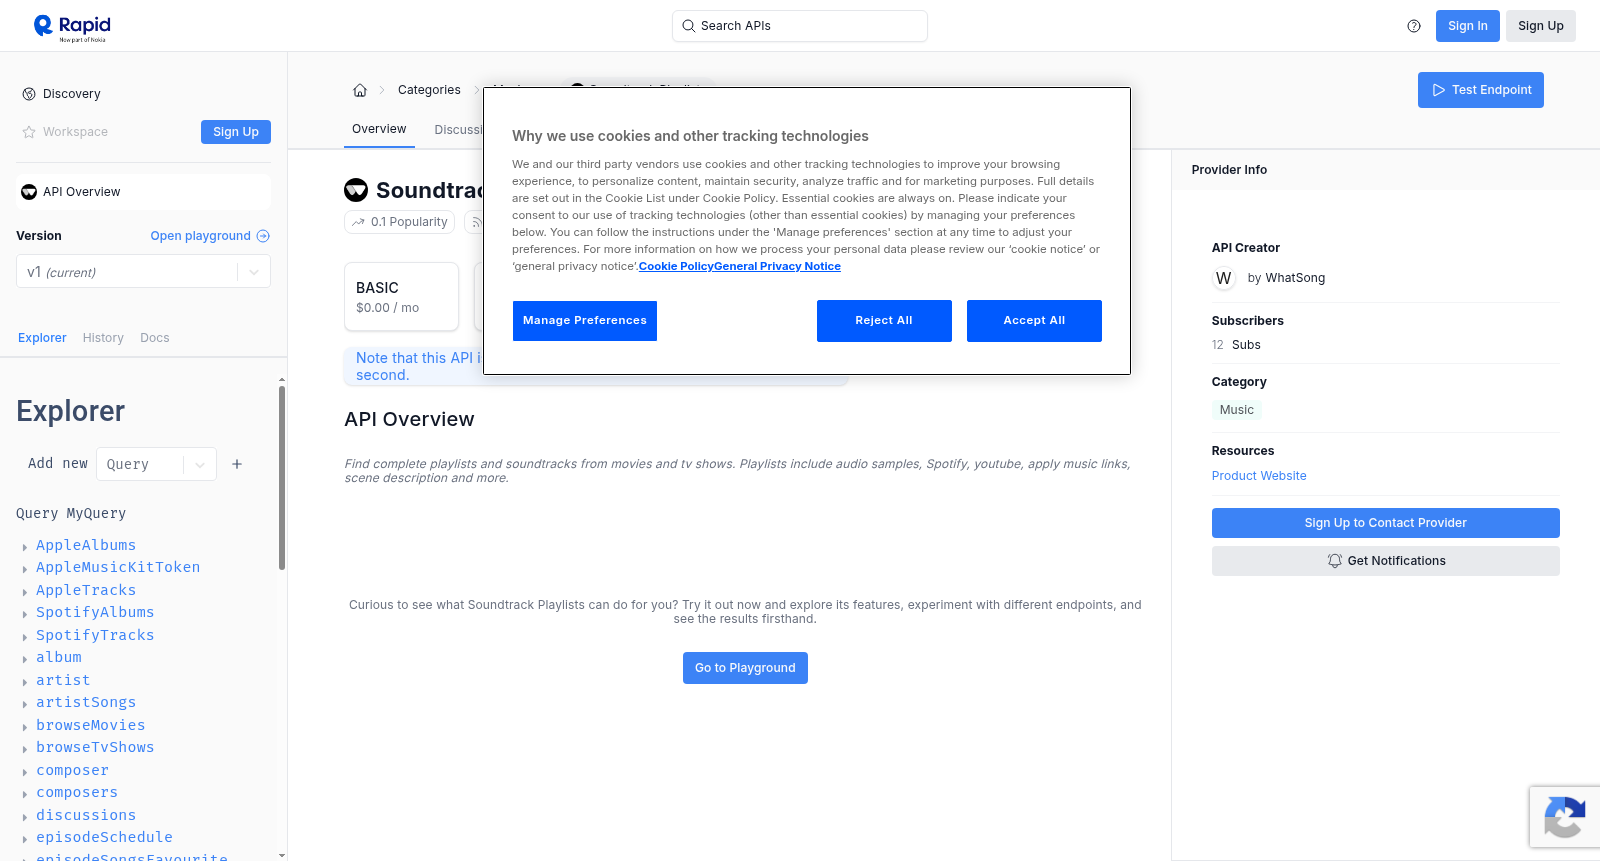Click the 12 Subs subscribers text

point(1236,345)
